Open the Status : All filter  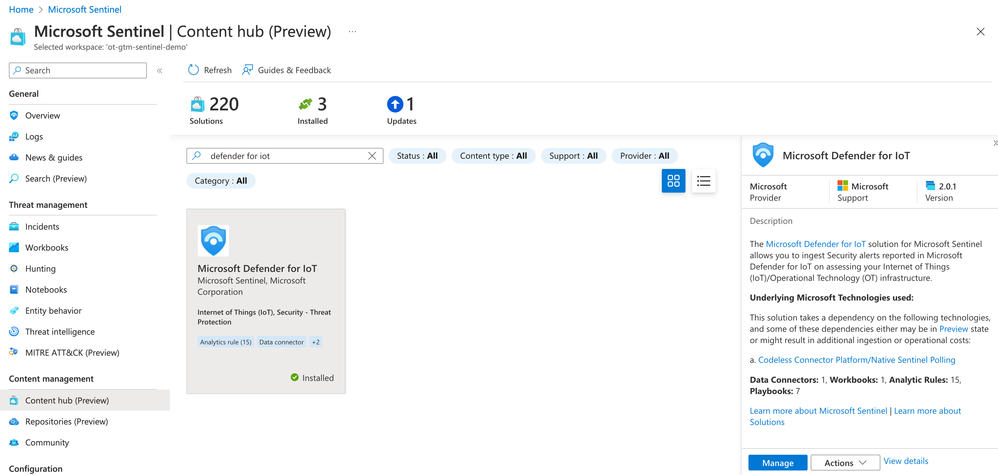[418, 156]
